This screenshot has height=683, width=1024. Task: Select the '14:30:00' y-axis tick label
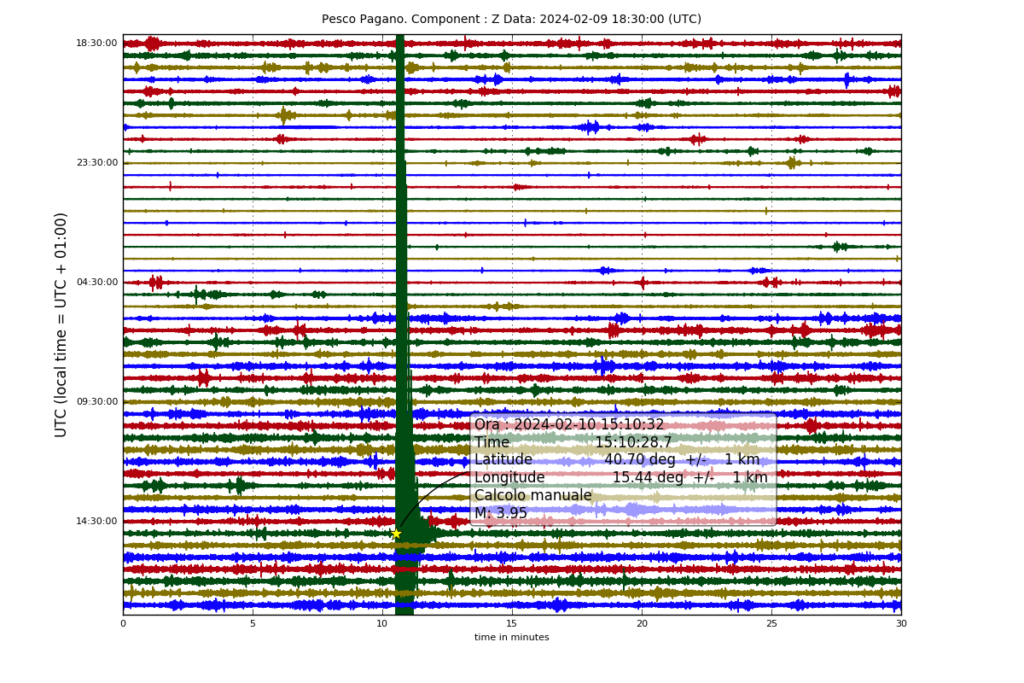click(97, 521)
